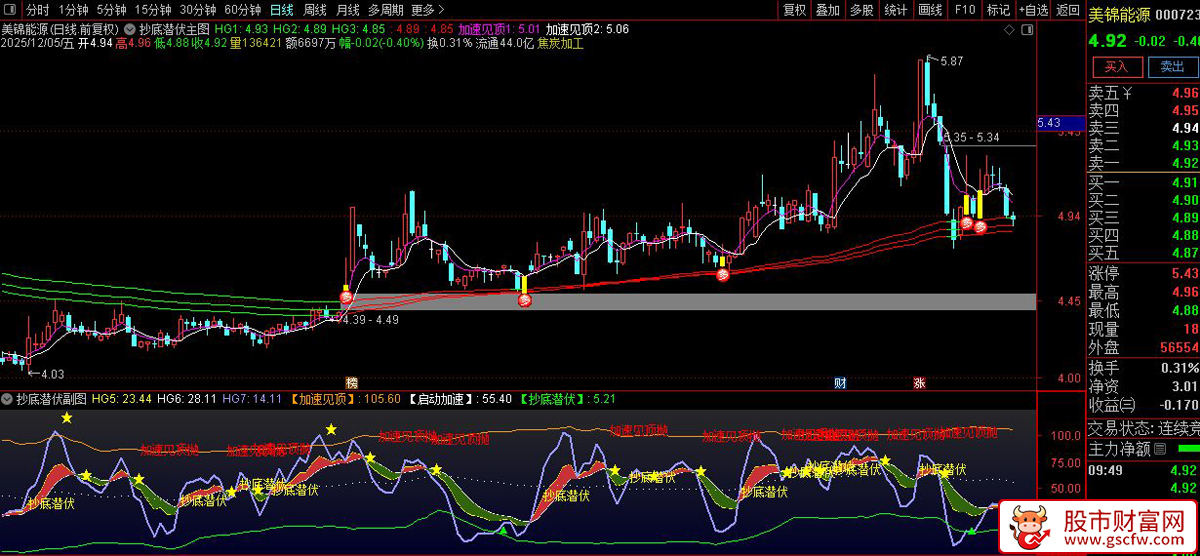This screenshot has width=1200, height=556.
Task: Add stock via +自选 button
Action: (1031, 10)
